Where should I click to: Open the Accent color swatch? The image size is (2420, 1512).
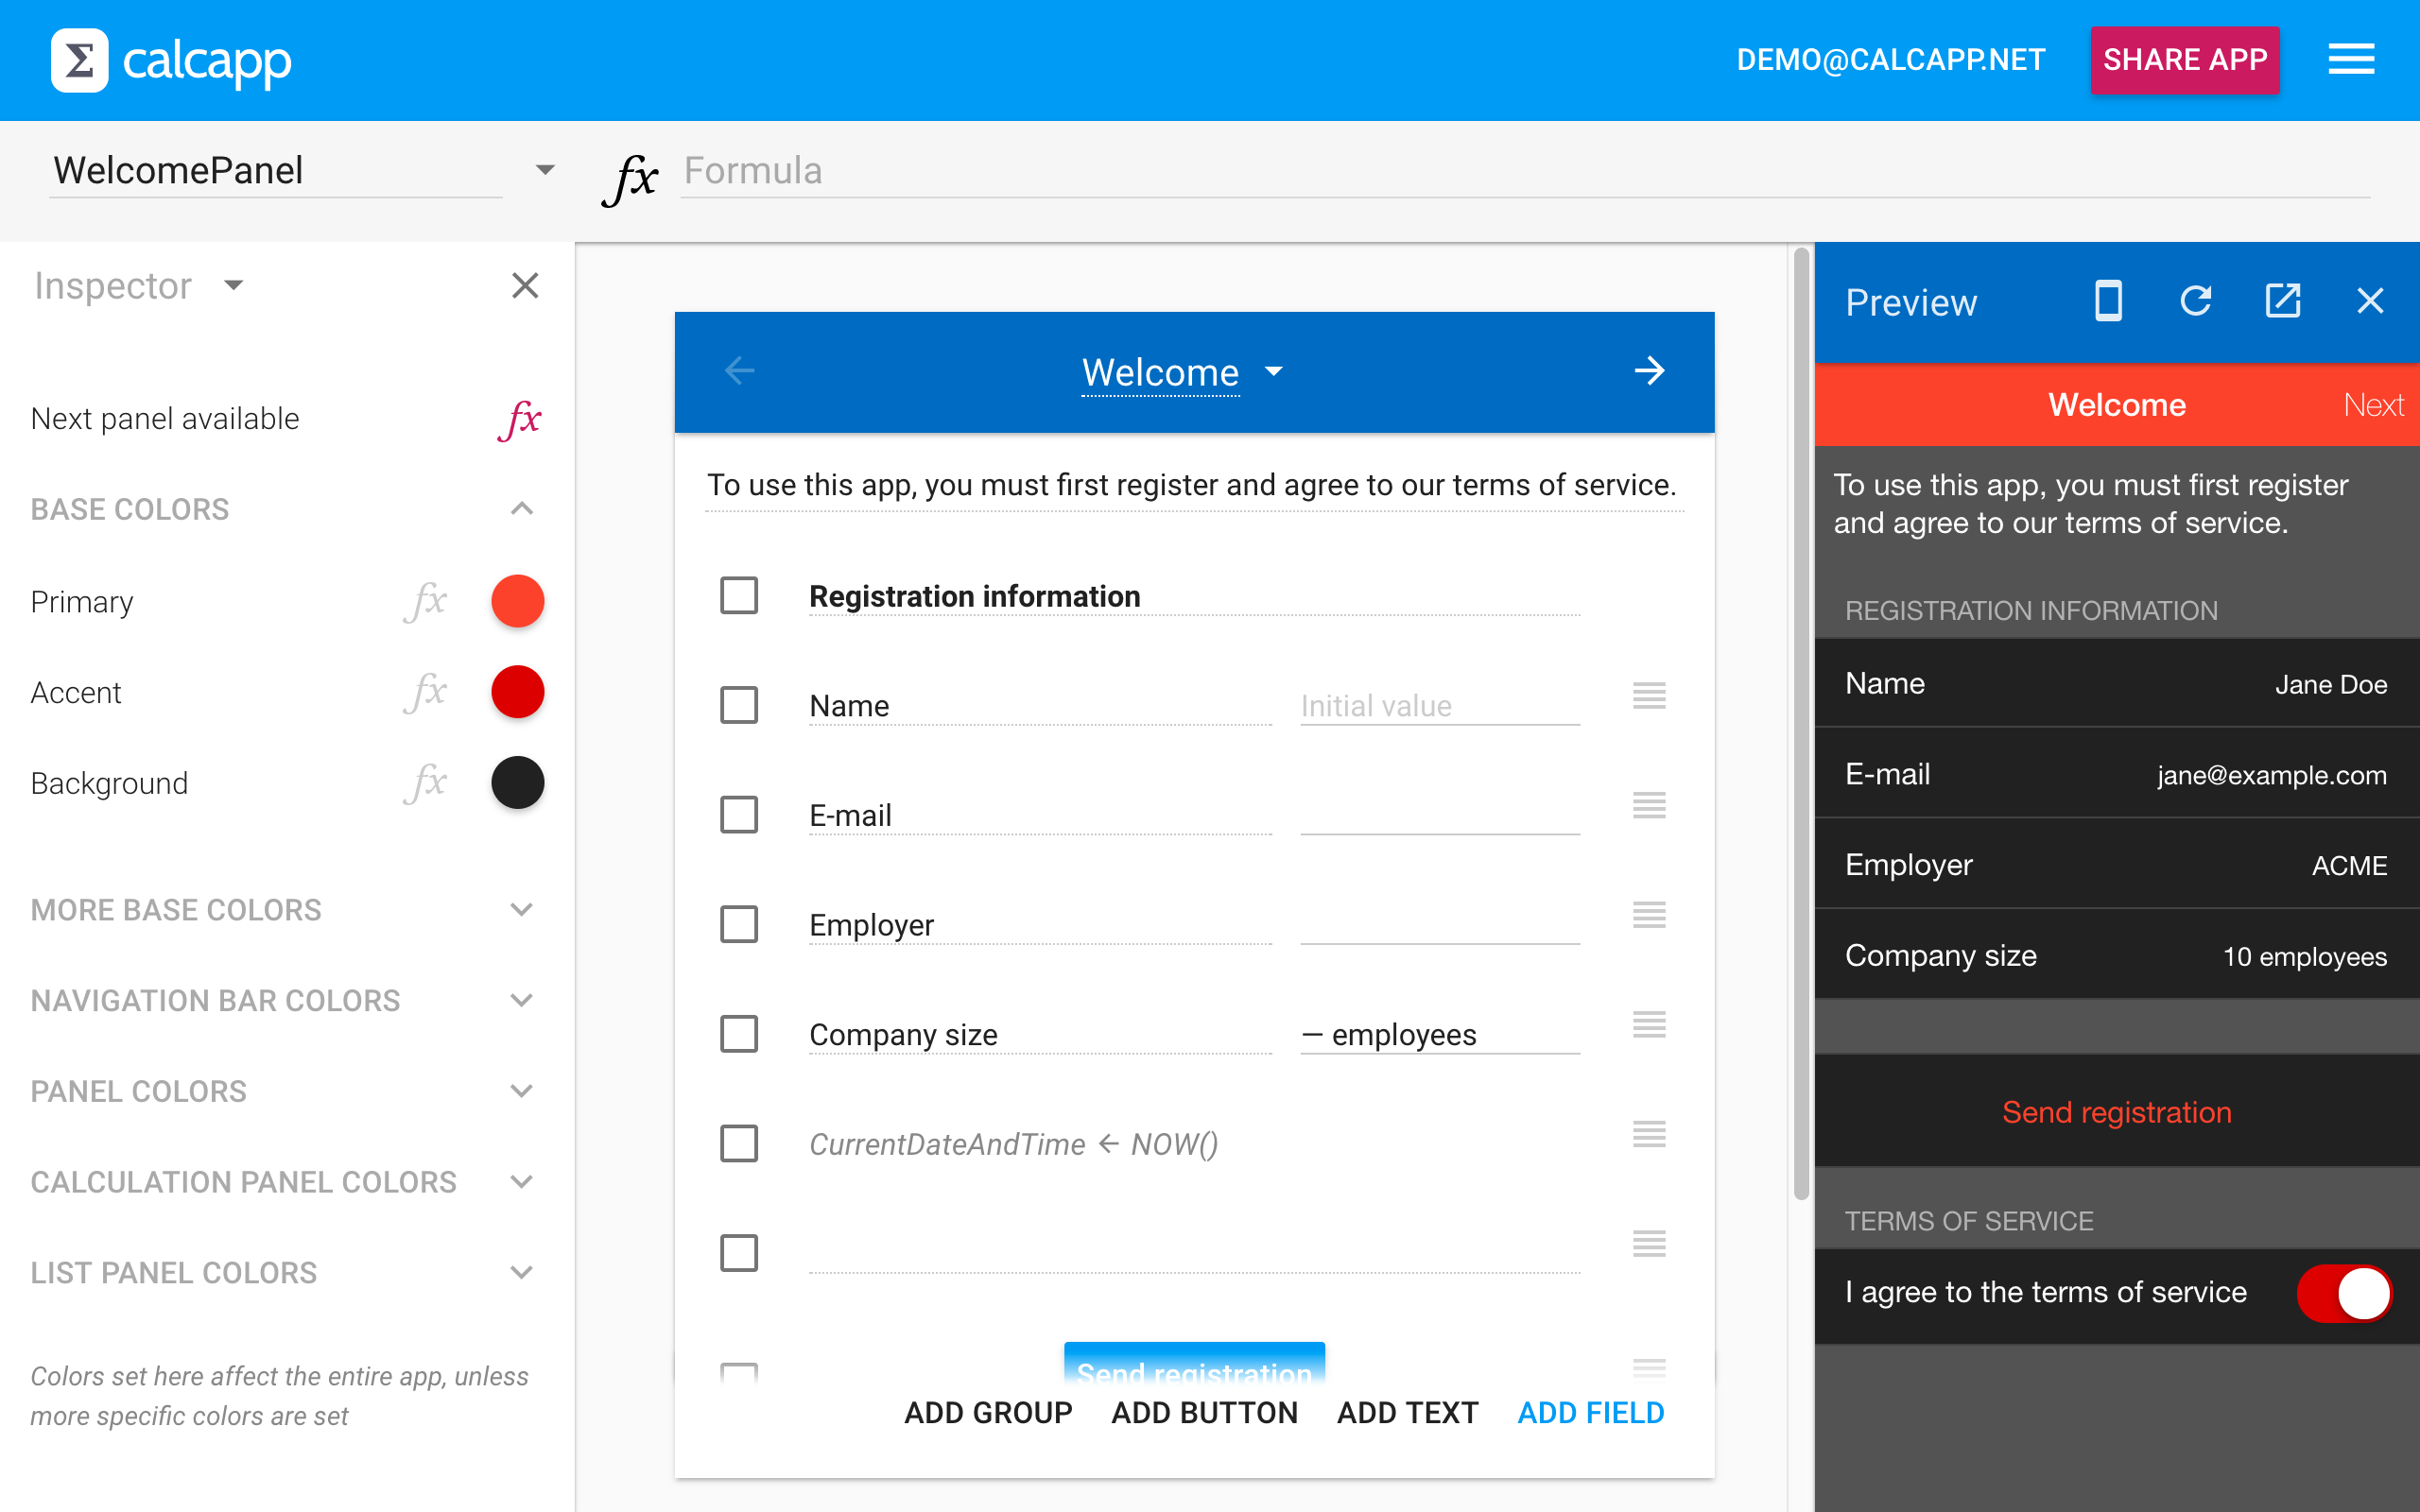517,692
